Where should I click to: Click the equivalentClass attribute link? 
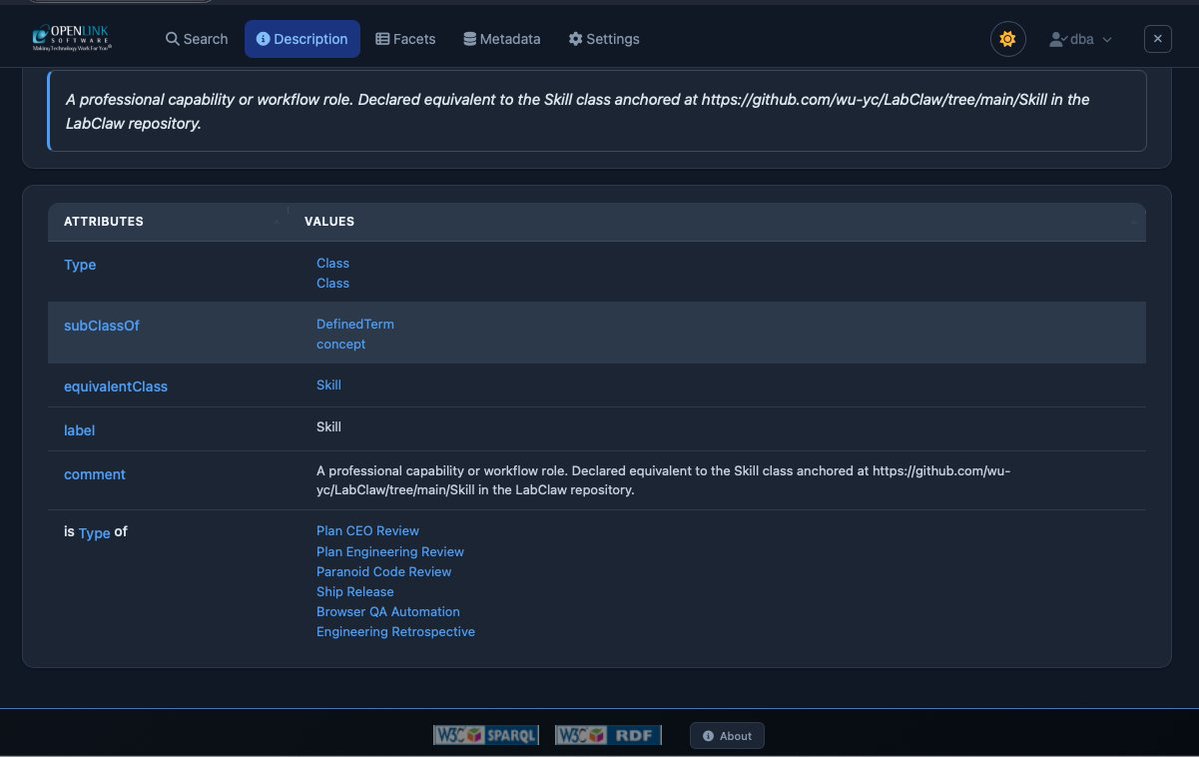point(115,387)
